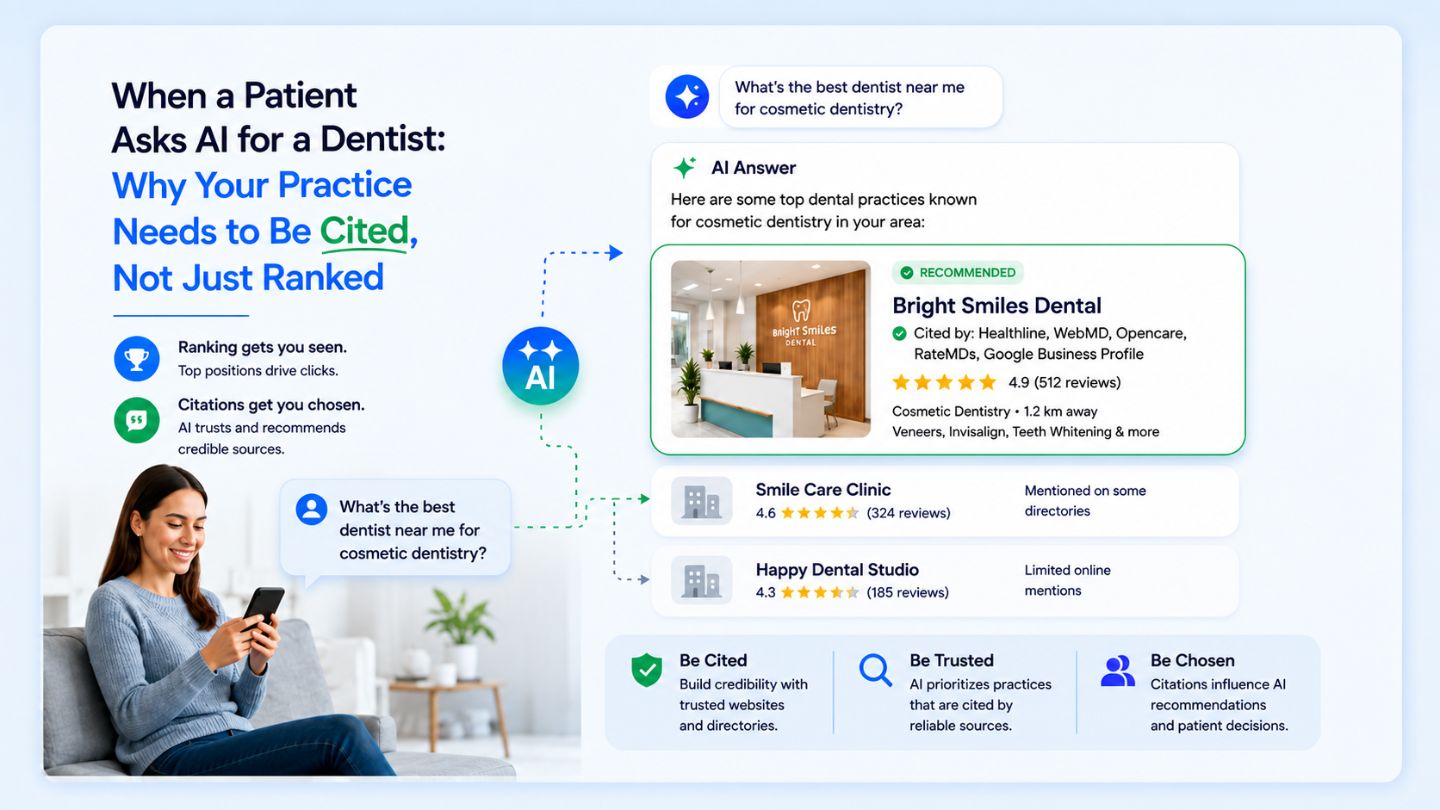The height and width of the screenshot is (810, 1440).
Task: Click "Ranking gets you seen." text
Action: [262, 347]
